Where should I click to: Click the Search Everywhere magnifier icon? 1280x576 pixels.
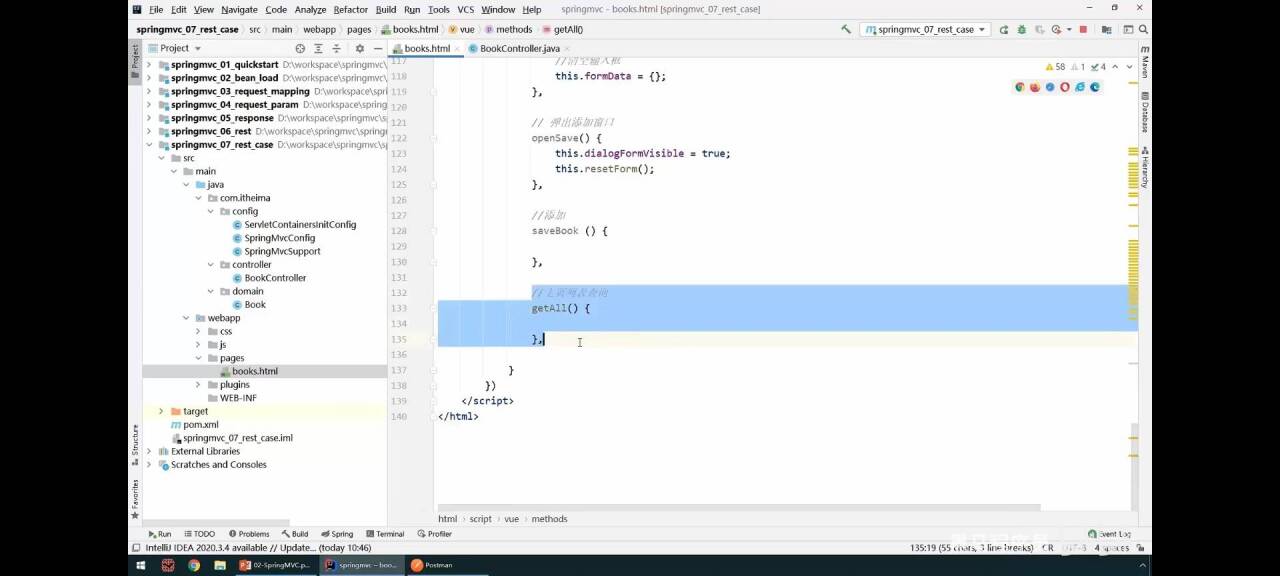pyautogui.click(x=1143, y=29)
